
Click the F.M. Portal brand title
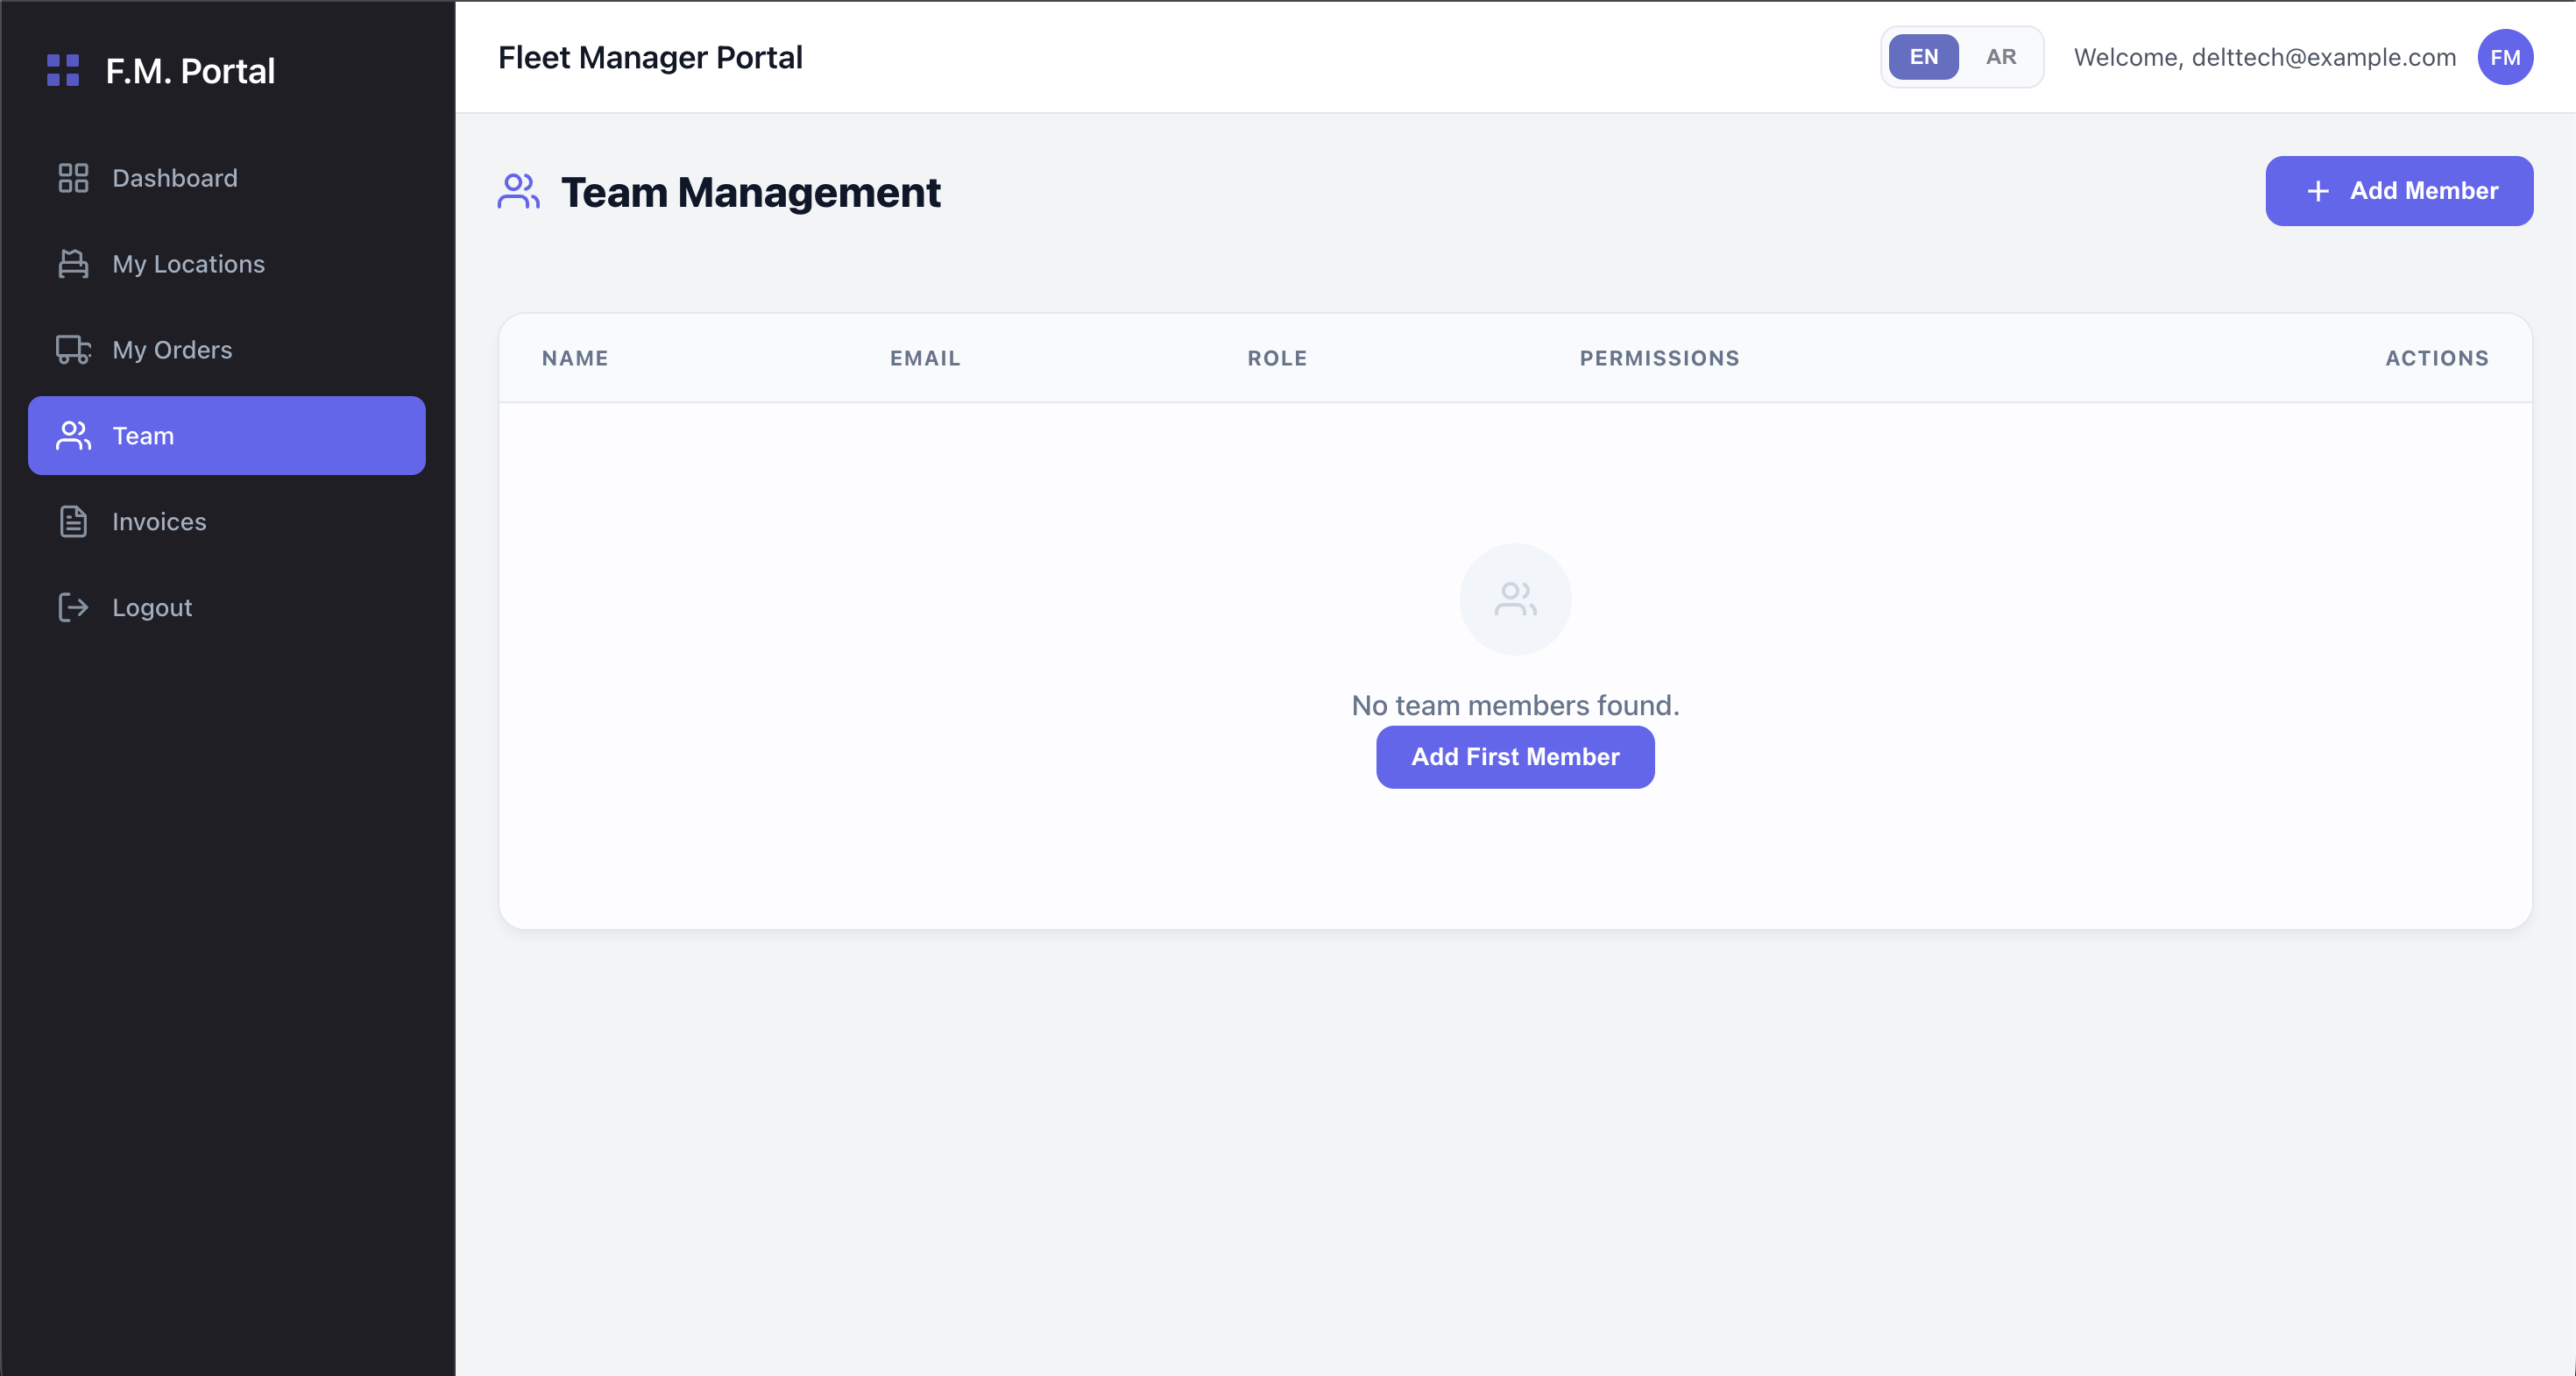(x=190, y=71)
